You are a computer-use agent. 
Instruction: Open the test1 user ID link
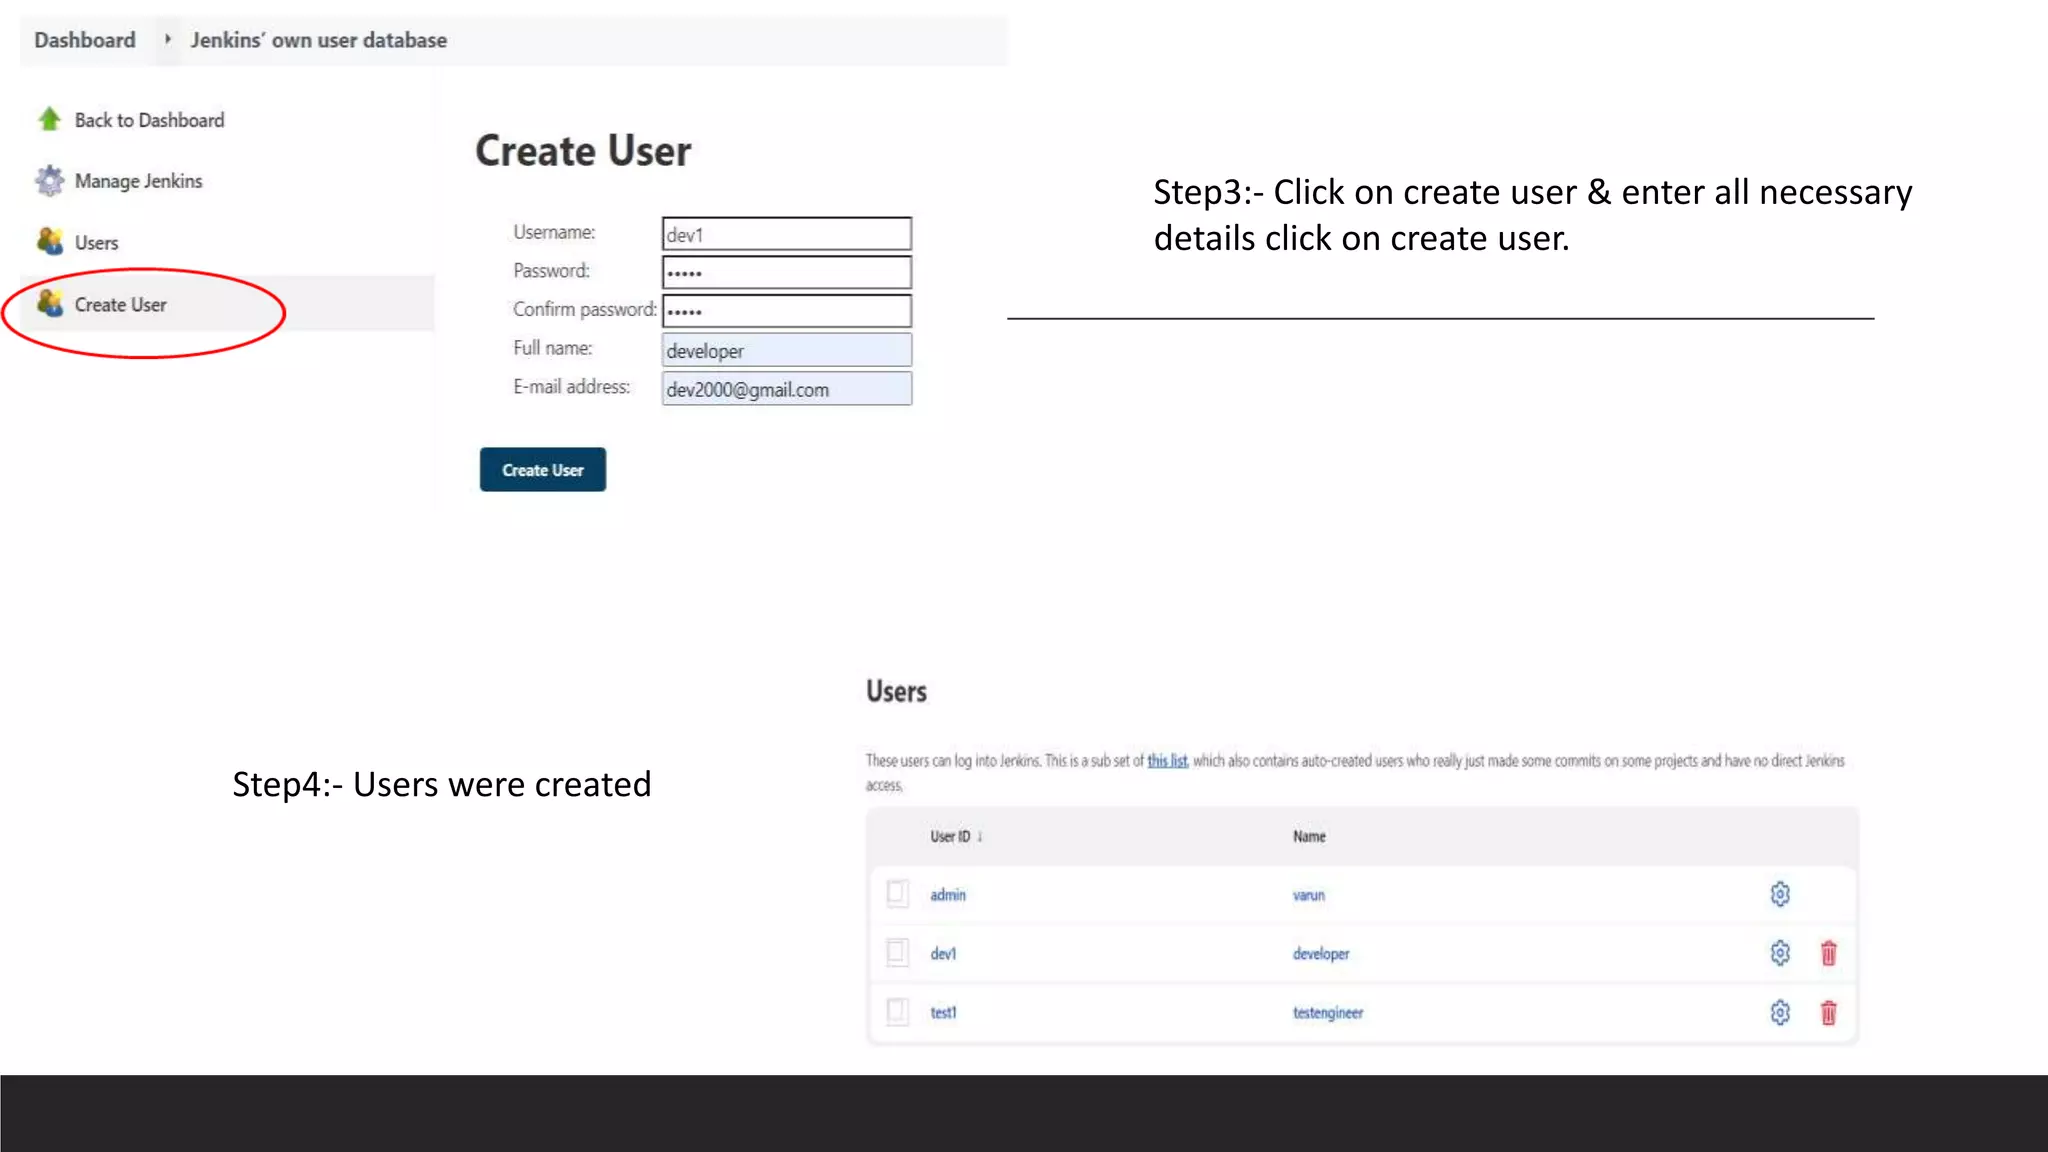pos(943,1013)
